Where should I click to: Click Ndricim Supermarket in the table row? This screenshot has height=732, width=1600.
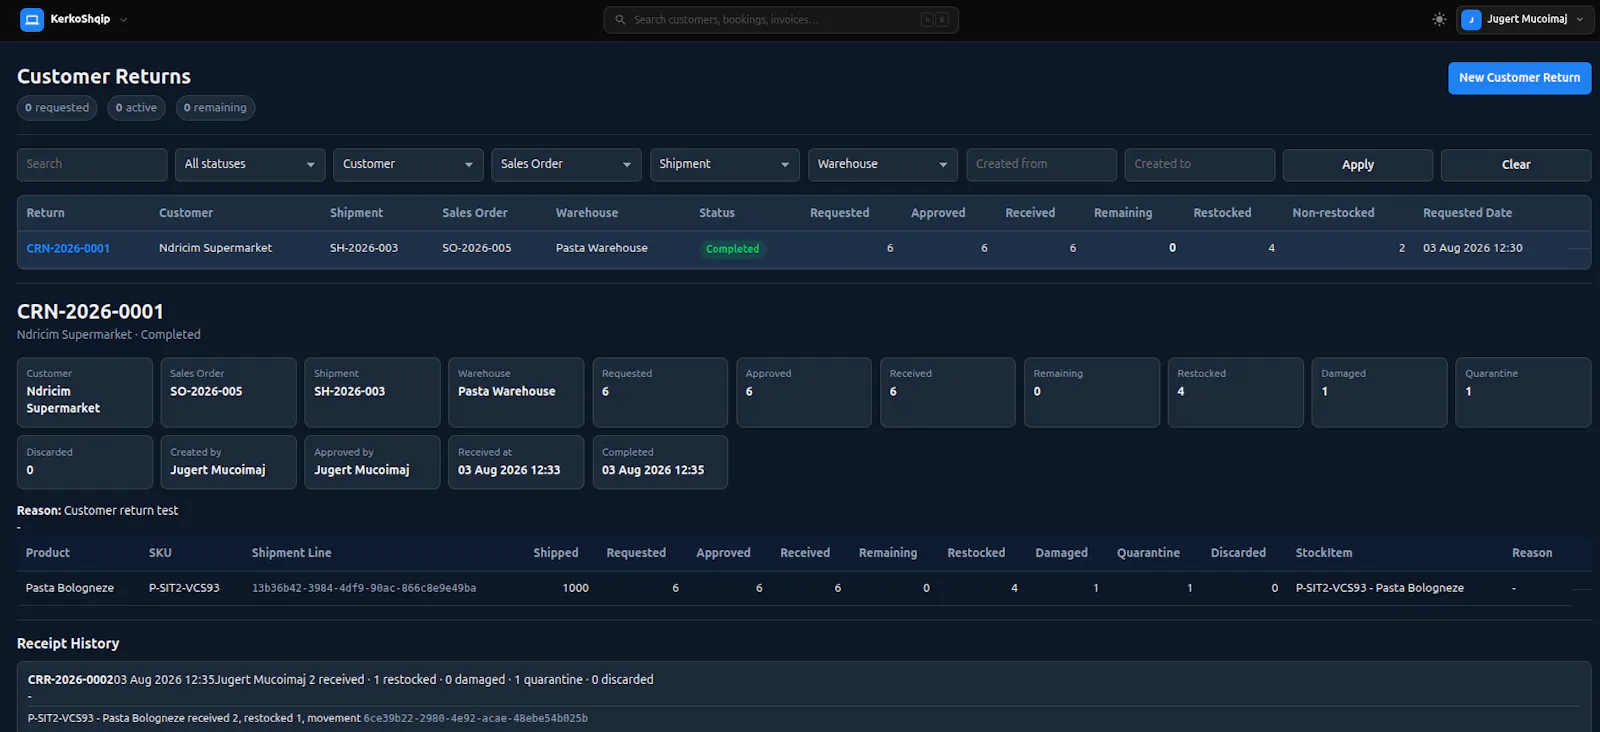215,248
